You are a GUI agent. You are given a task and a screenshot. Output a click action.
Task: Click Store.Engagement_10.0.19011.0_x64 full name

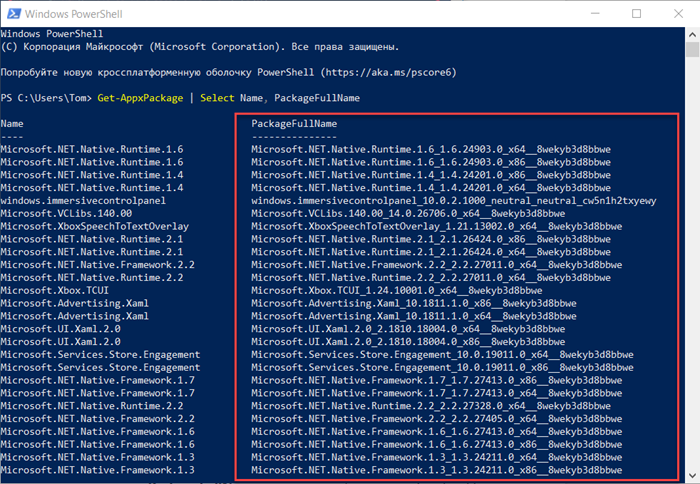click(442, 355)
